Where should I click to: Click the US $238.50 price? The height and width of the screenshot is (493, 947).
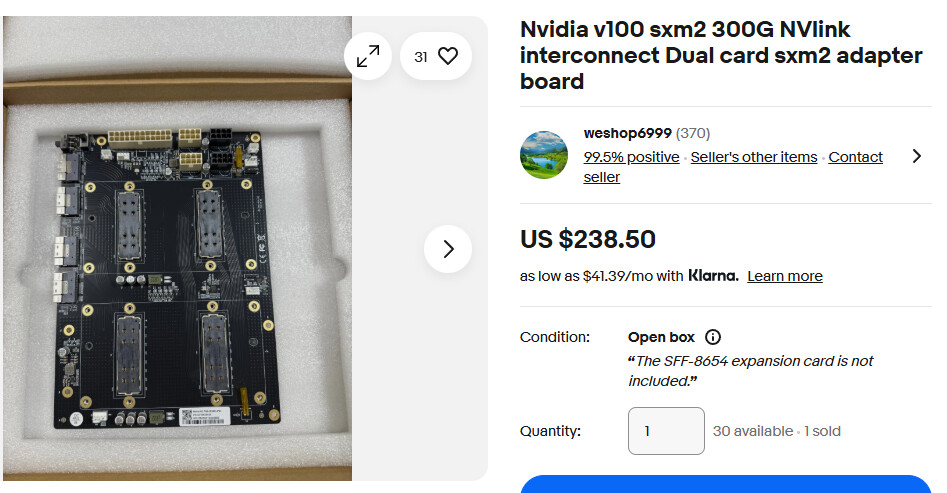tap(588, 240)
